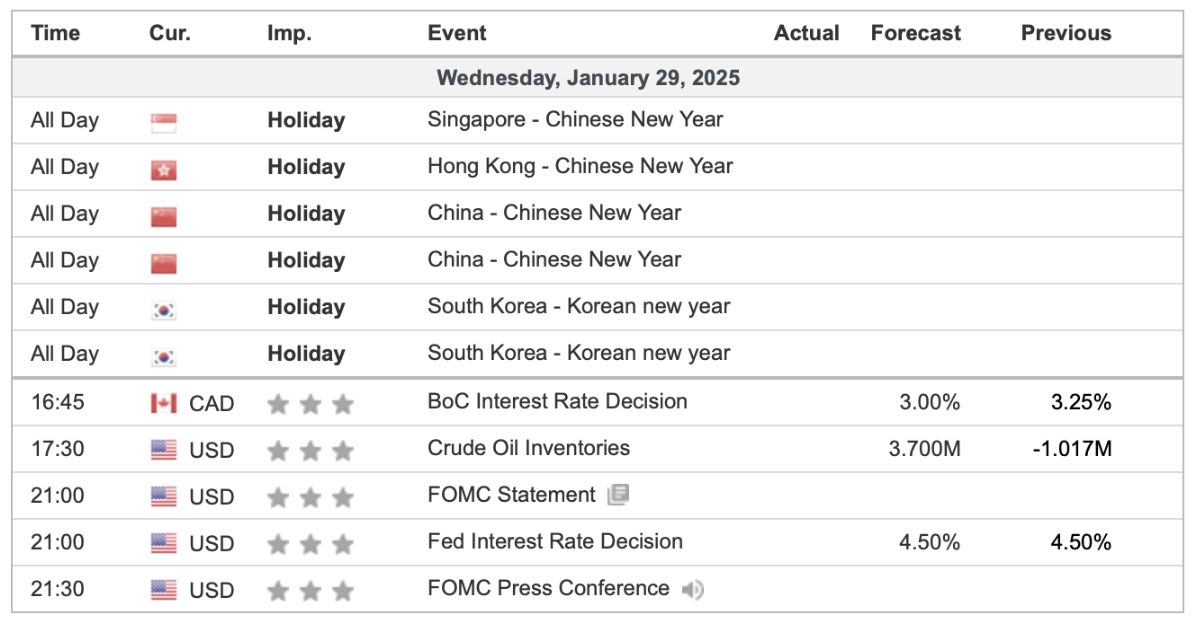Open the BoC Interest Rate Decision event
Screen dimensions: 1200x640
click(557, 401)
